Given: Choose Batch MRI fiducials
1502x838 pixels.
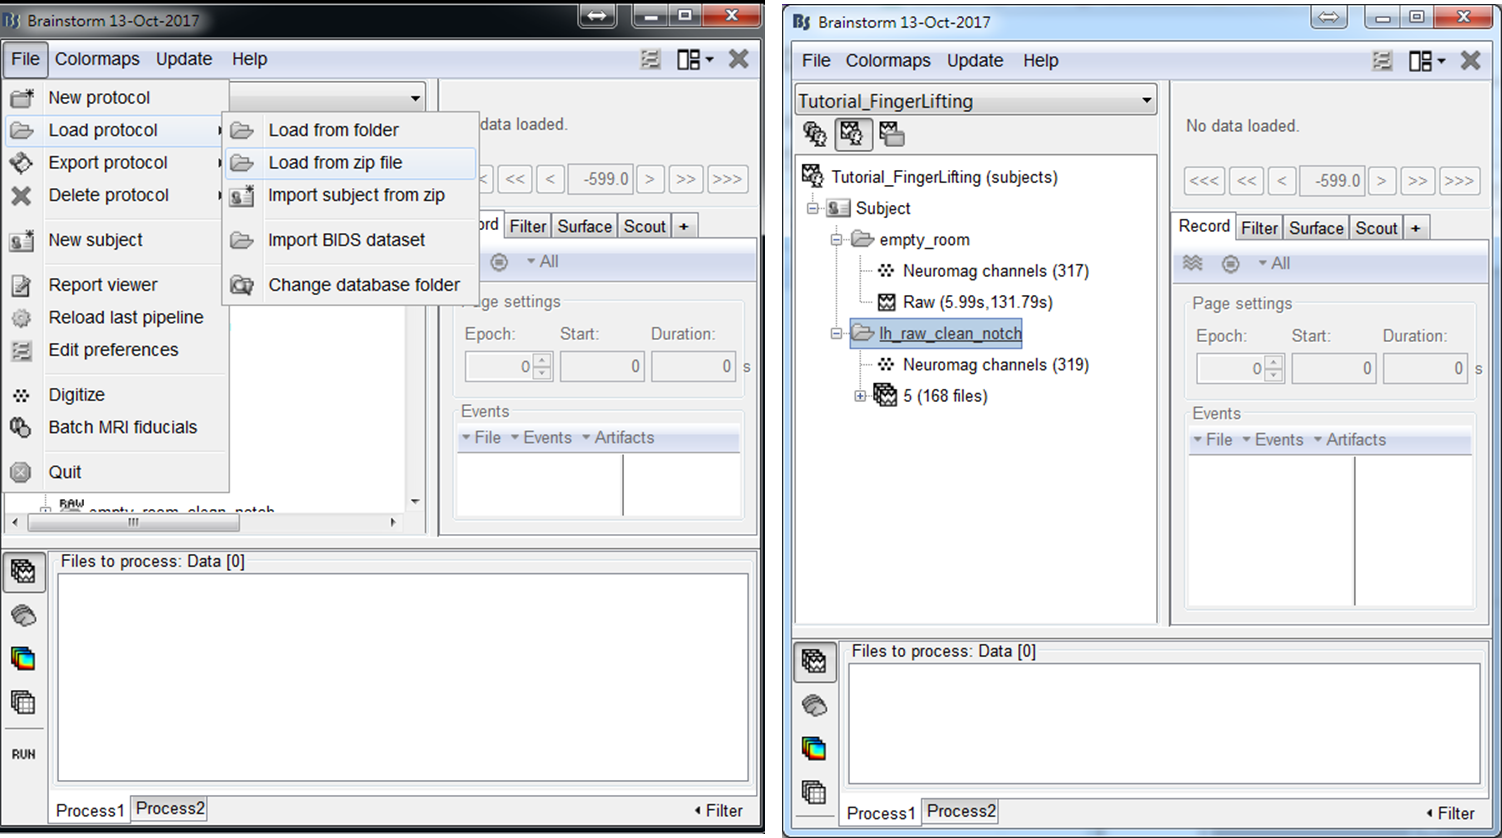Looking at the screenshot, I should pyautogui.click(x=117, y=427).
